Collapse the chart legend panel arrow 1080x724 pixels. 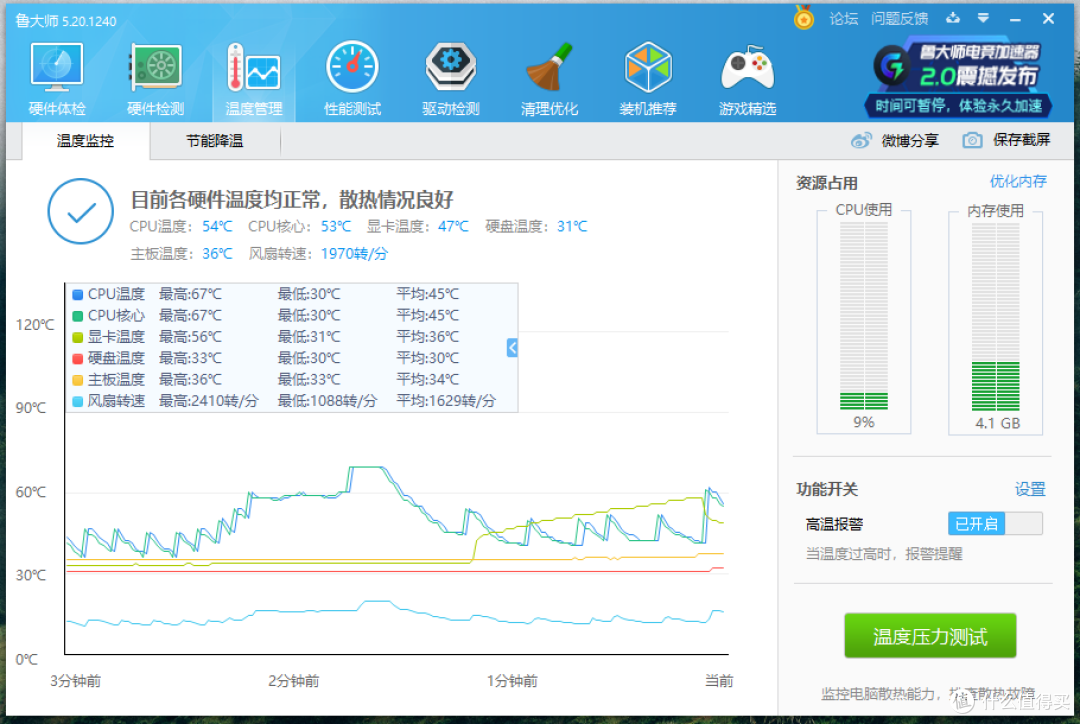click(512, 348)
